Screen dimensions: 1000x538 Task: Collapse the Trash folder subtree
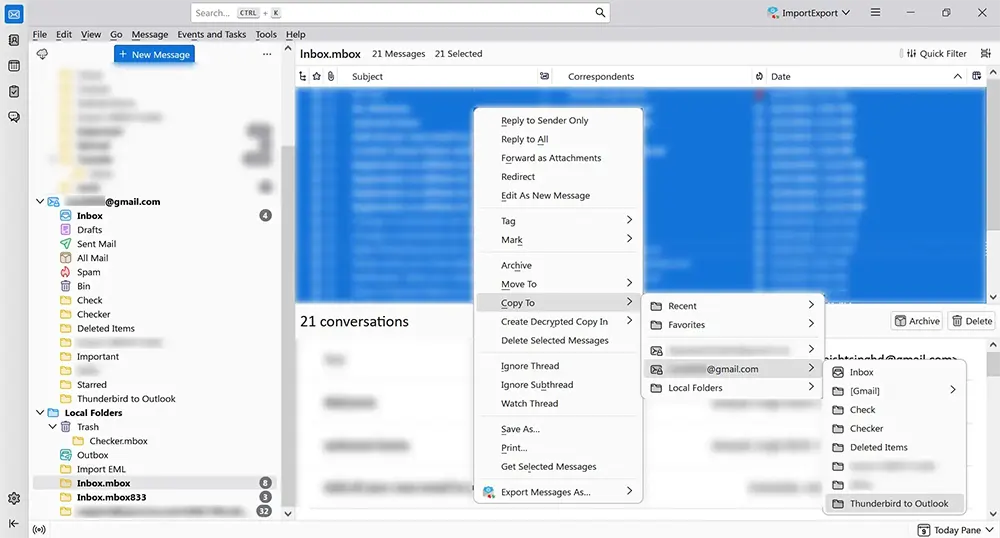click(52, 426)
